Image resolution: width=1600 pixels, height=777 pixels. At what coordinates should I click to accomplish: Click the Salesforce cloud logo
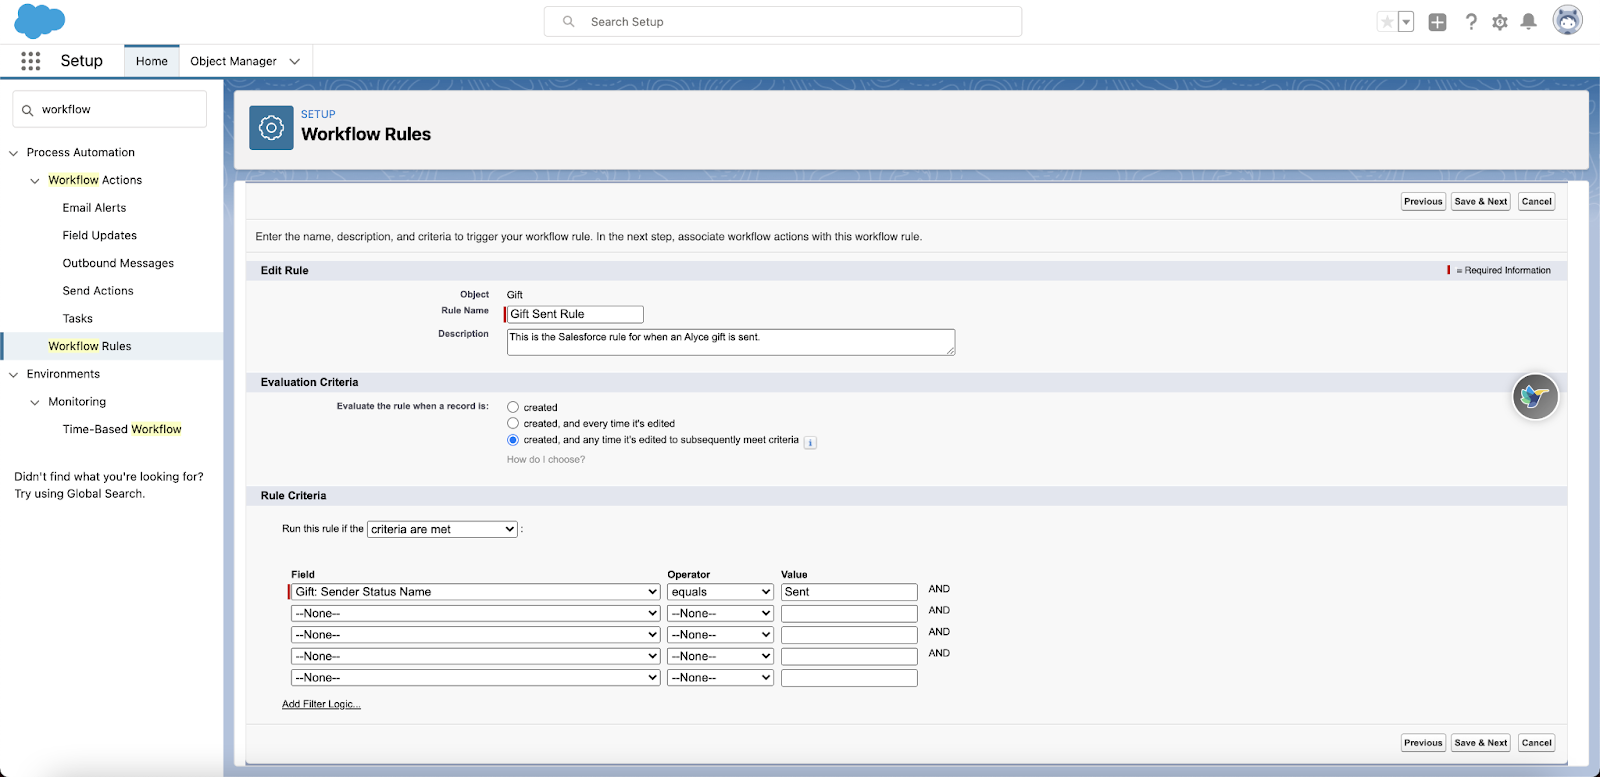click(x=40, y=21)
